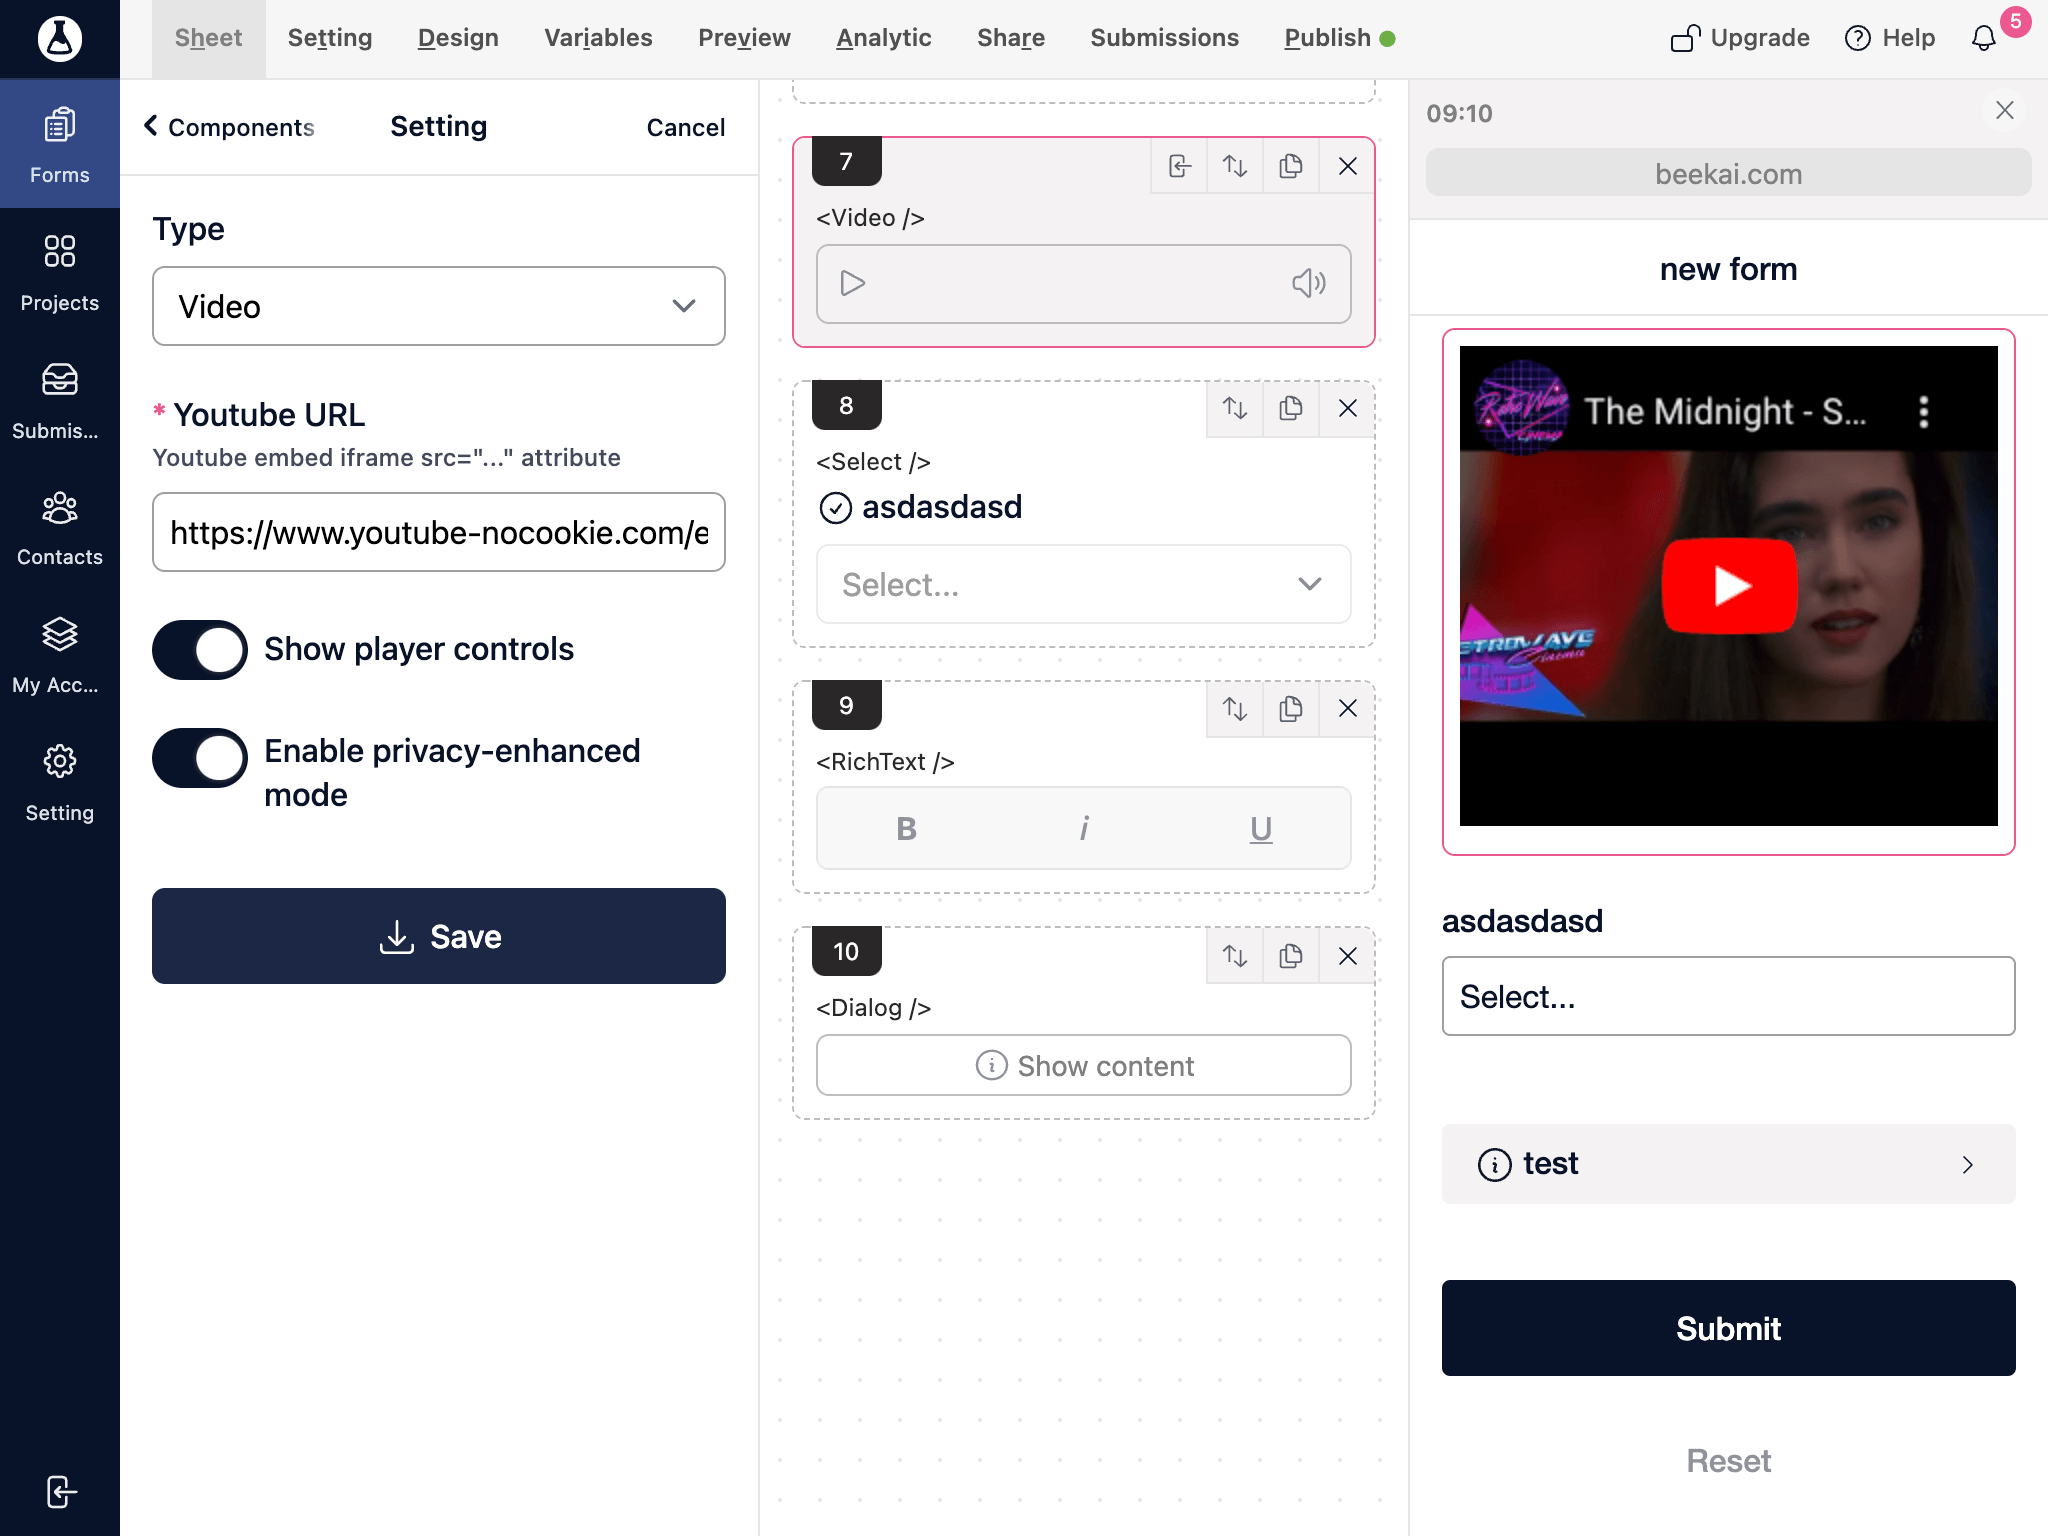Duplicate Dialog component 10

[x=1291, y=956]
